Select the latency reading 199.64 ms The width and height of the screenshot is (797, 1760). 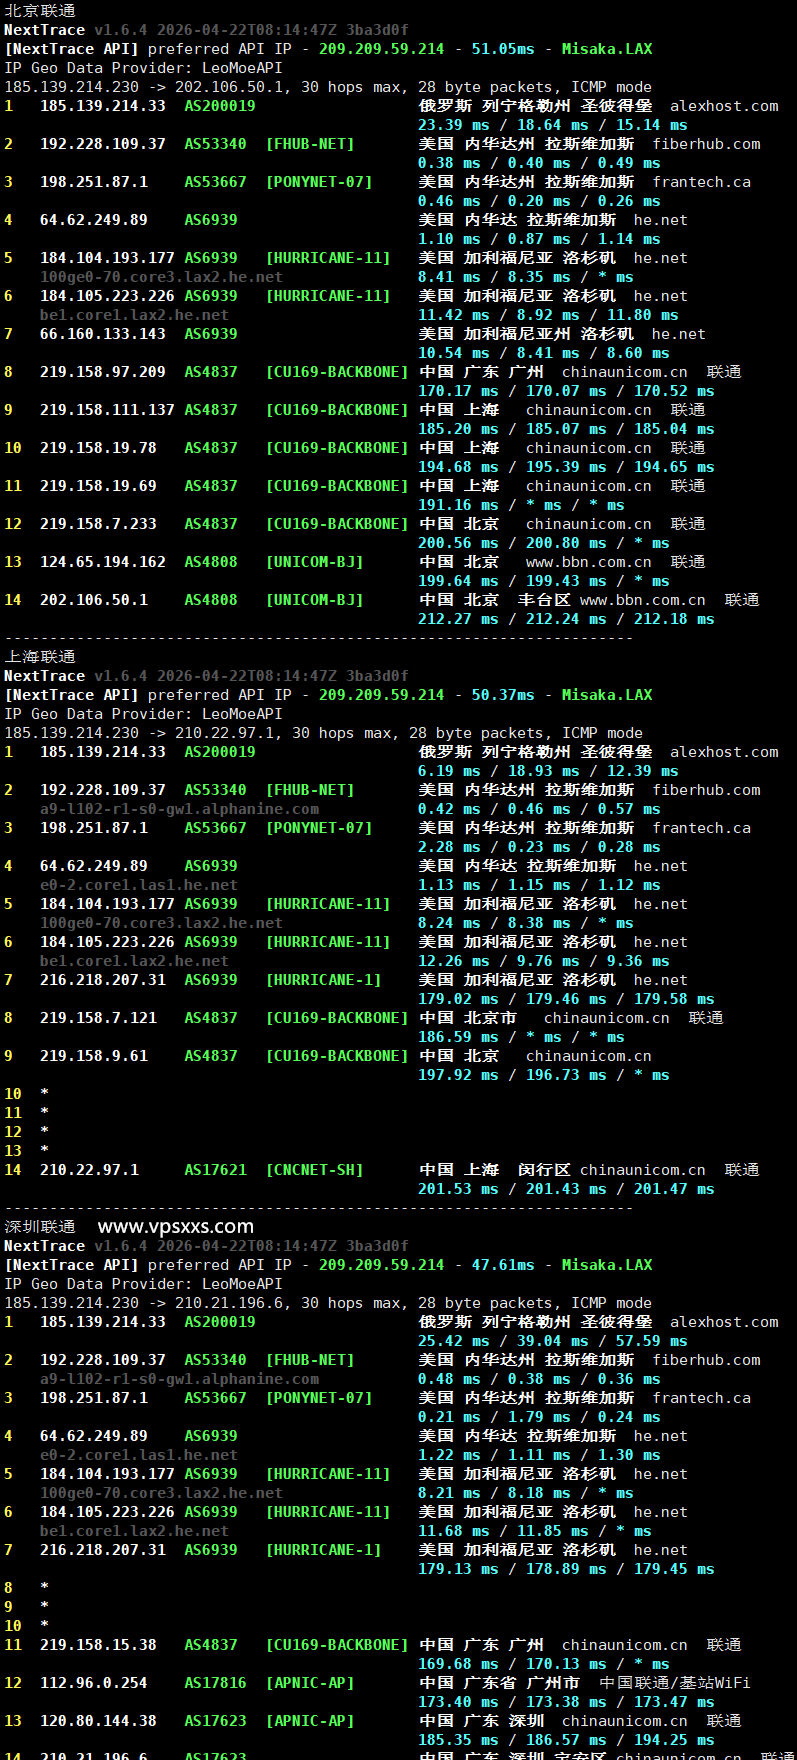[458, 580]
